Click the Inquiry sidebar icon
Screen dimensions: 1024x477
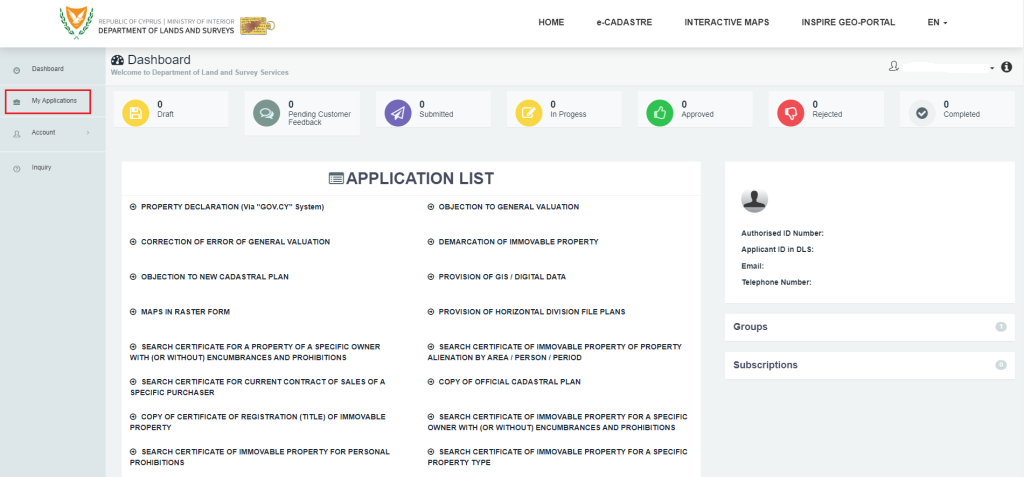coord(17,169)
